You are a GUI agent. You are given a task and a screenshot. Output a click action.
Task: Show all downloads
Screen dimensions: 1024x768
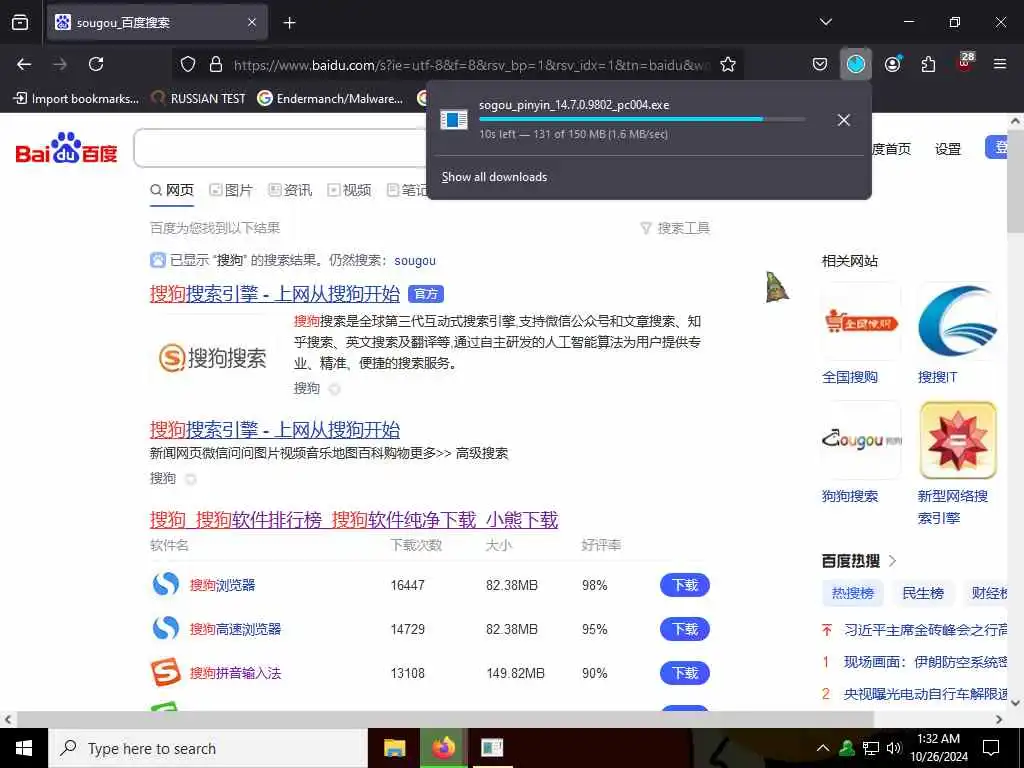click(494, 177)
